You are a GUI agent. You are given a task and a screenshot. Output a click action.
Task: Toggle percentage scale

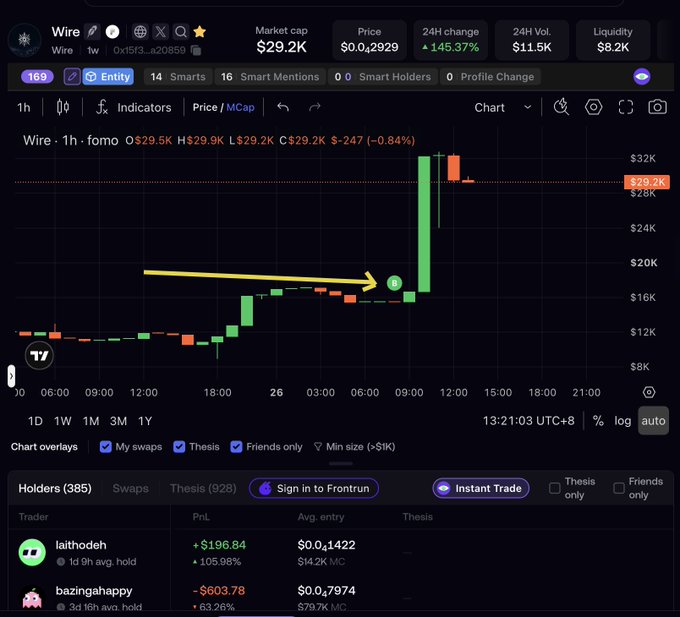[598, 421]
